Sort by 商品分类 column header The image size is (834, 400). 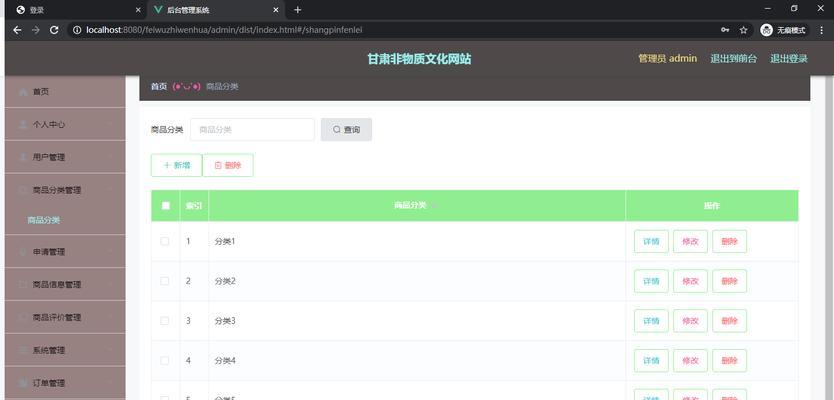[416, 205]
